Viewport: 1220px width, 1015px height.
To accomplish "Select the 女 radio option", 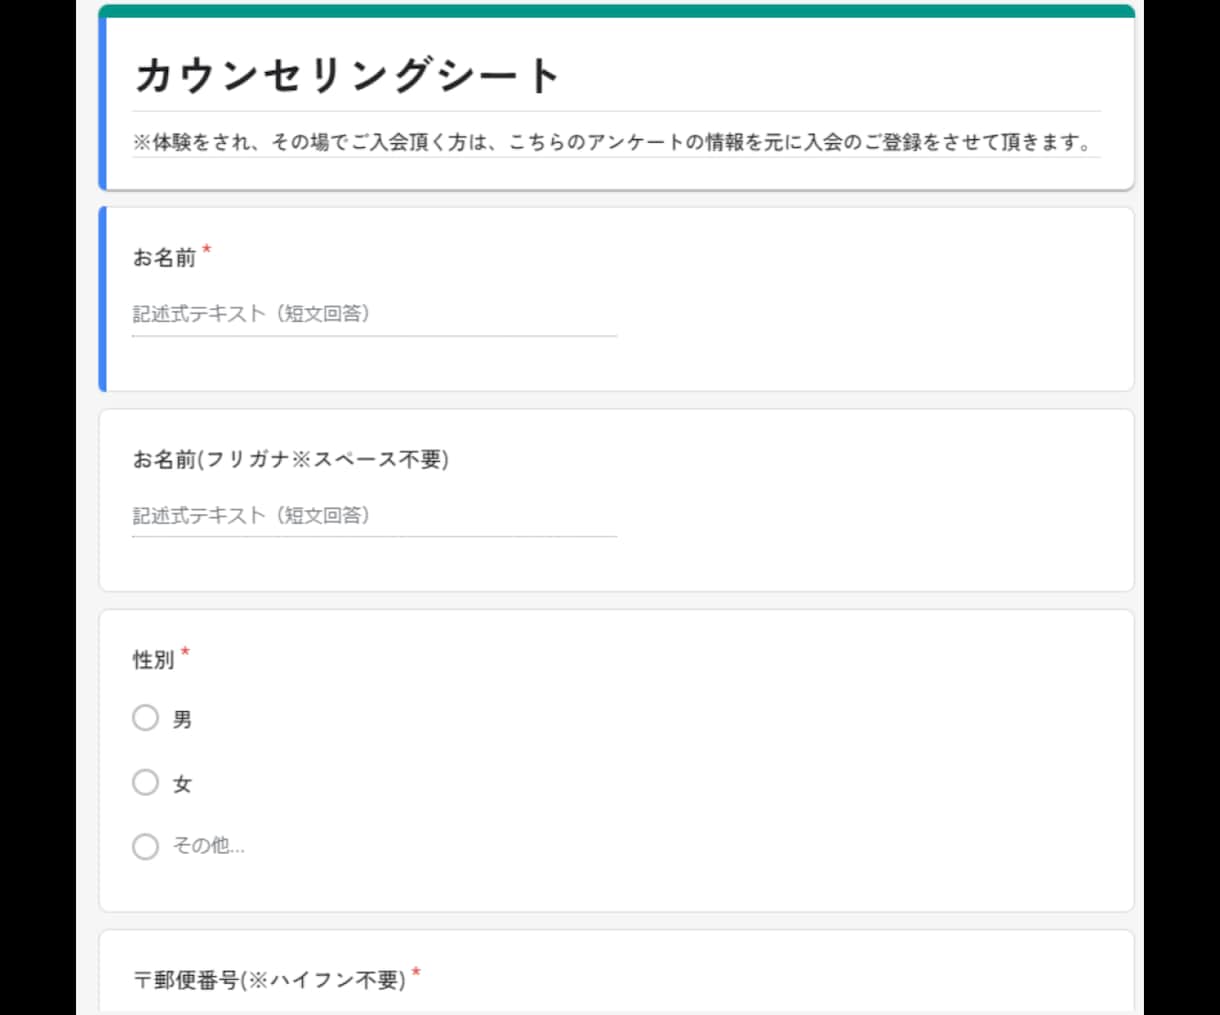I will click(146, 782).
